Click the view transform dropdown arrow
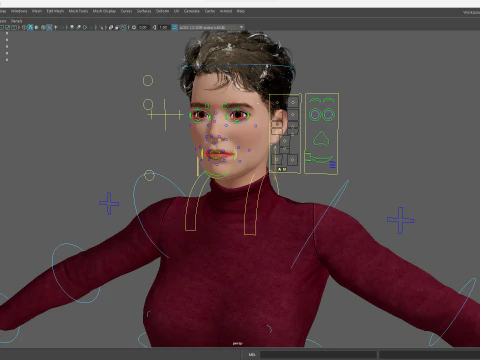The image size is (480, 360). 241,27
